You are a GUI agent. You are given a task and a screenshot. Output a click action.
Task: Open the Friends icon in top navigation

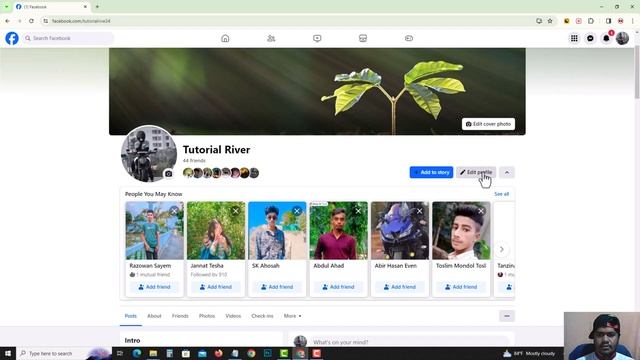pyautogui.click(x=271, y=38)
